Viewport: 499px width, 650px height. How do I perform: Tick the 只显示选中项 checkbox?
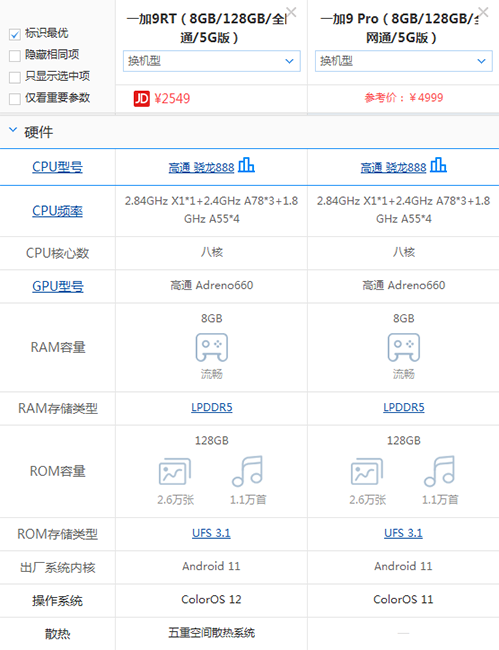[x=15, y=77]
